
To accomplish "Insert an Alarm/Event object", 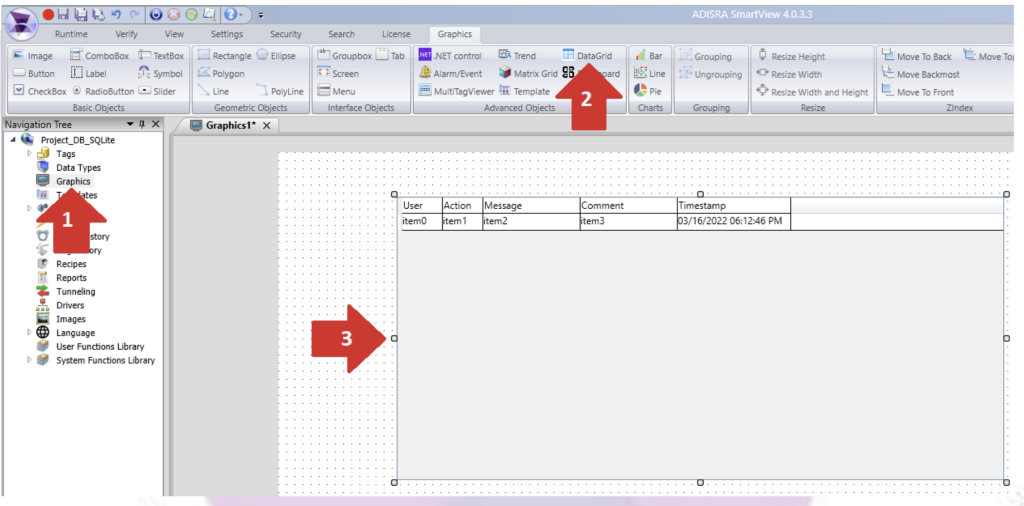I will pyautogui.click(x=450, y=74).
